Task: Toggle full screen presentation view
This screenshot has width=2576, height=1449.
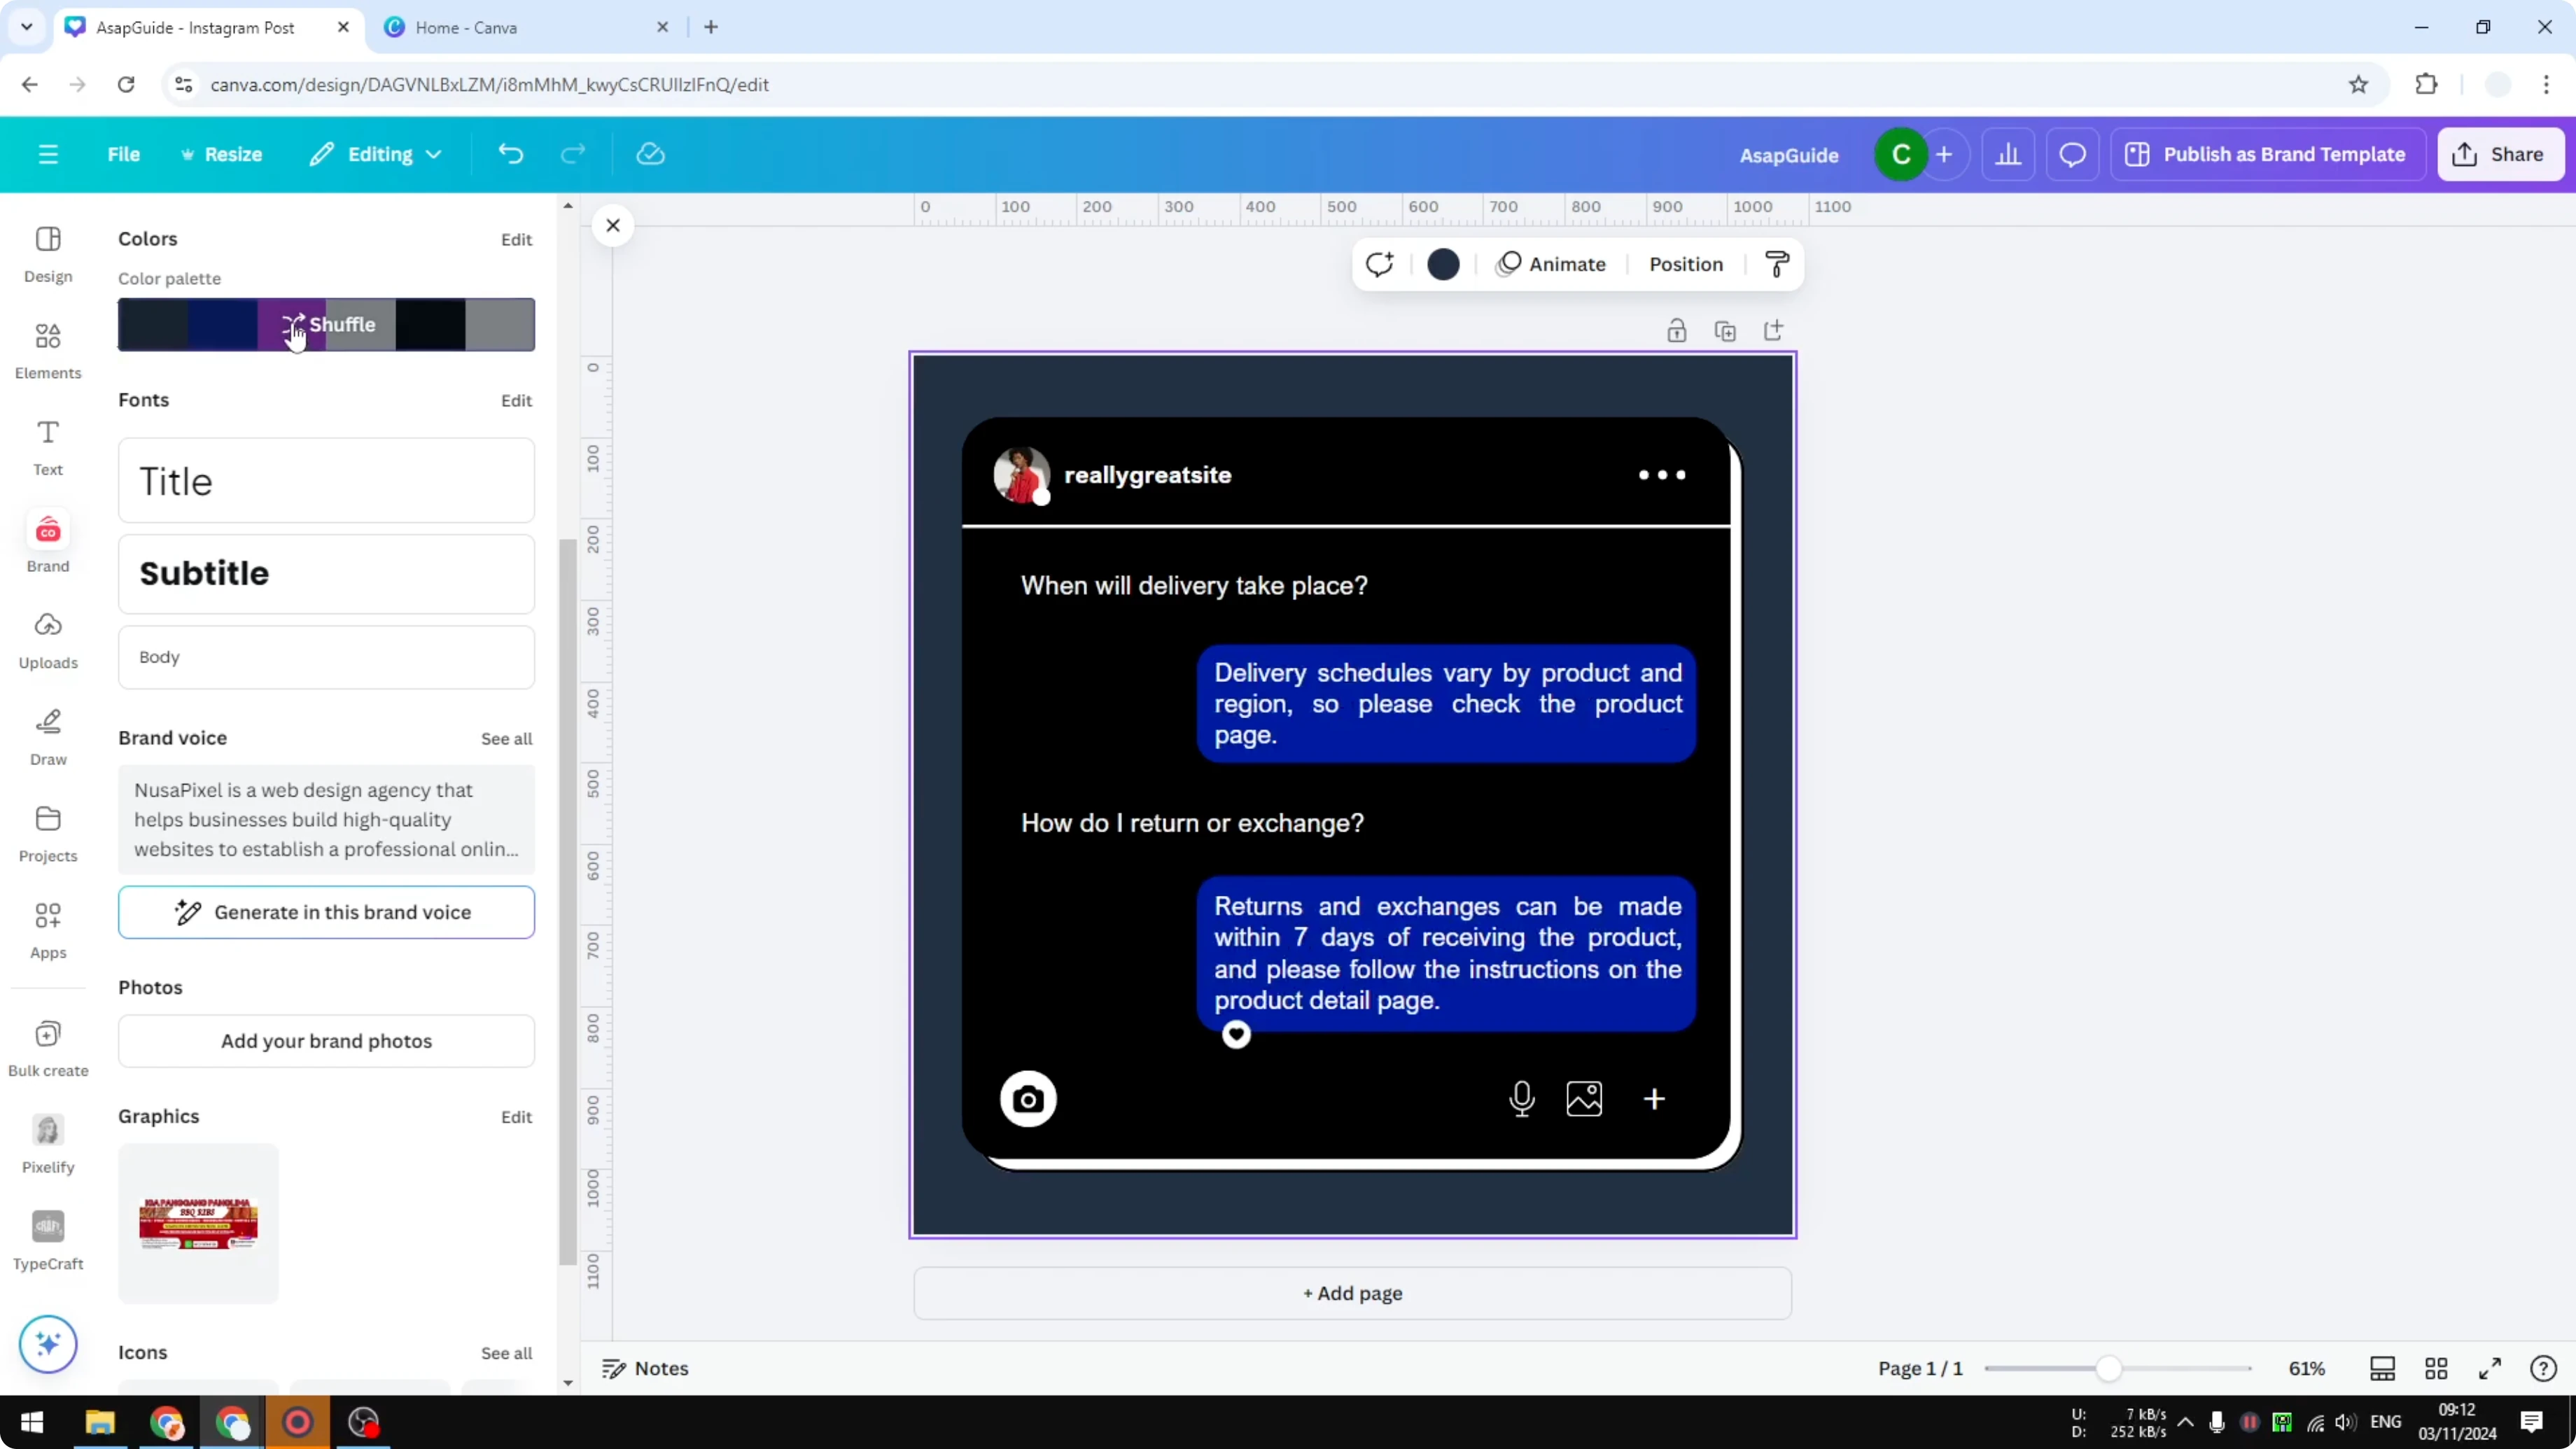Action: coord(2491,1368)
